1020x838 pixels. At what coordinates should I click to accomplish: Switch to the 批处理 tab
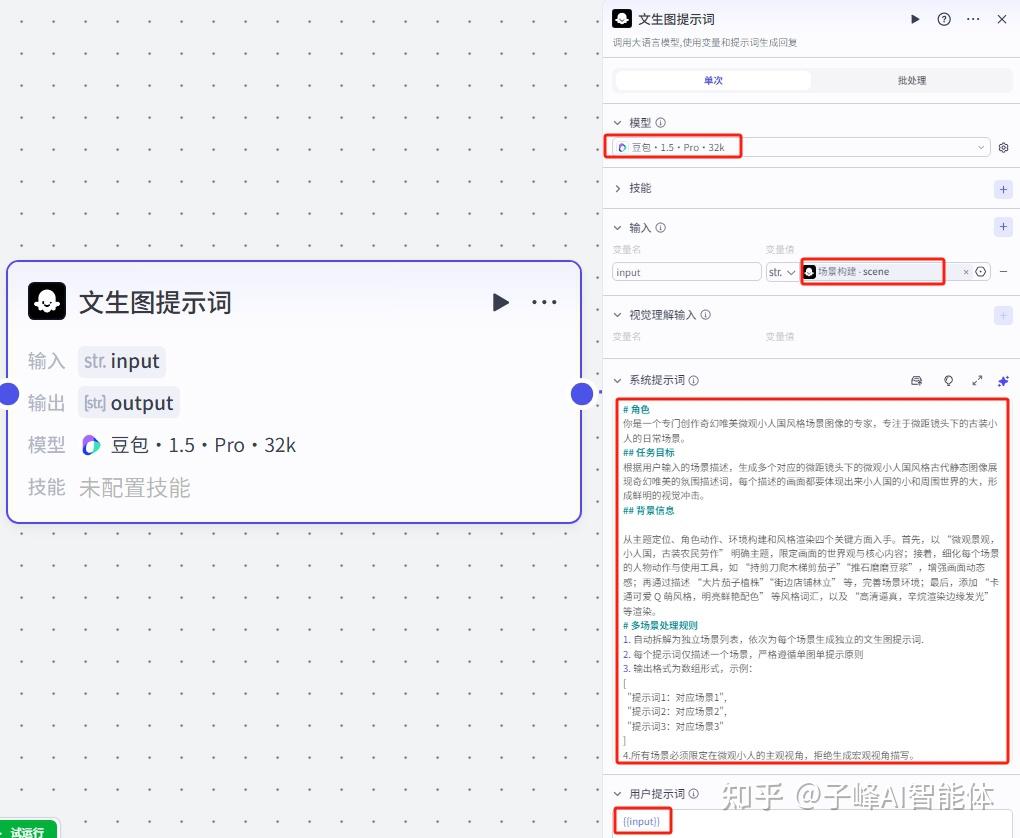(x=911, y=80)
